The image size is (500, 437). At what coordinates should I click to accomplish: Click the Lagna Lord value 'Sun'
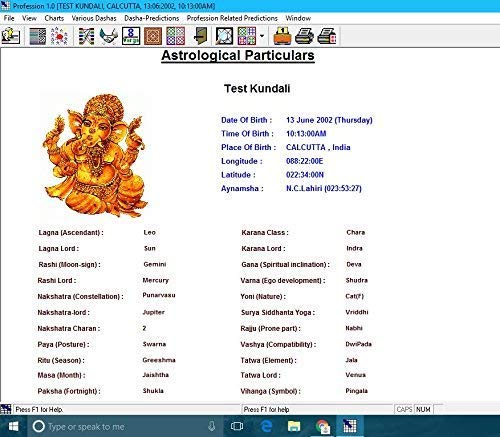point(150,248)
